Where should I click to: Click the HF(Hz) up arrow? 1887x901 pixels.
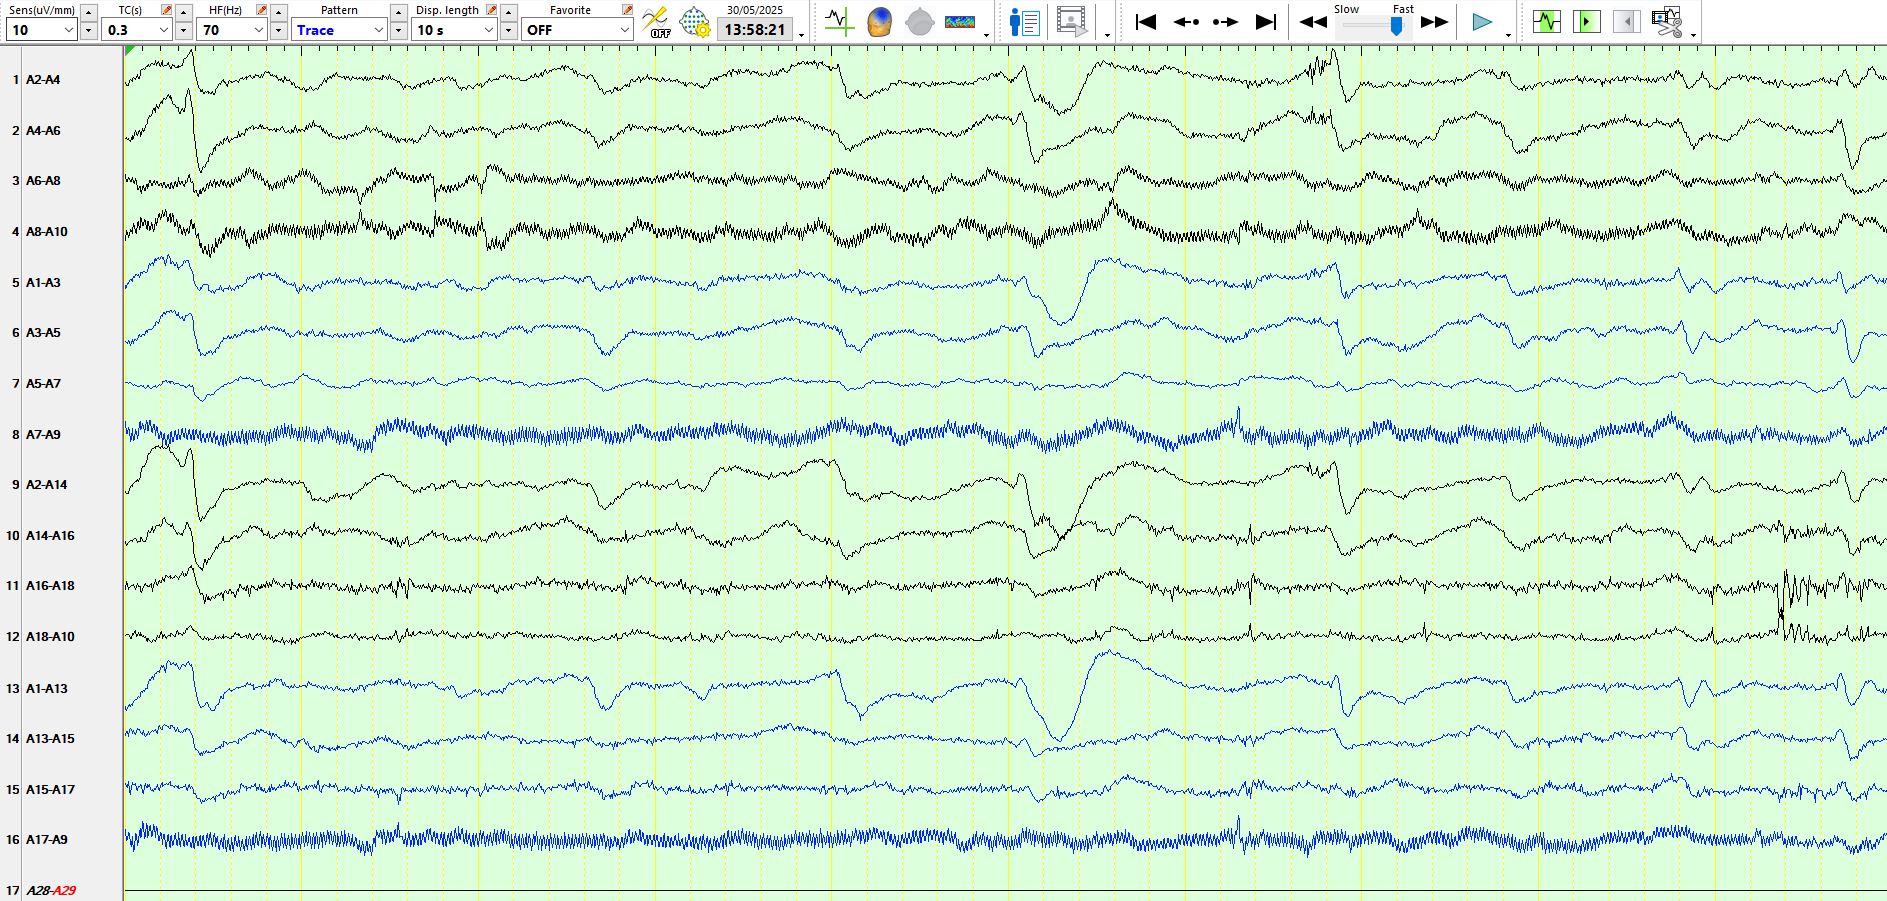(278, 12)
